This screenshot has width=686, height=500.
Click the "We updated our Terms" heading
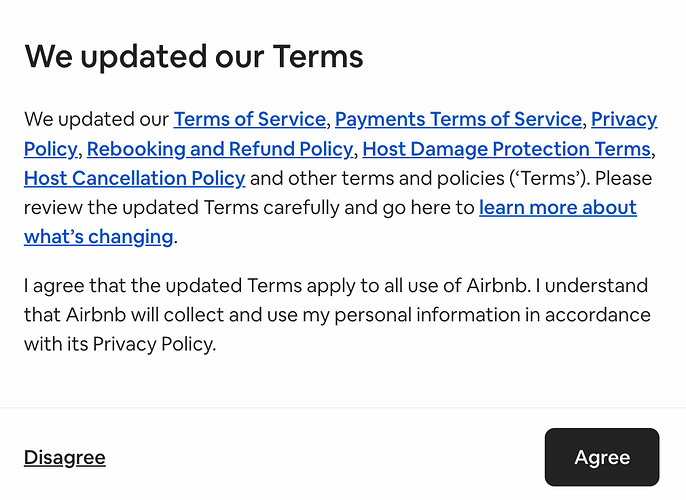tap(194, 57)
